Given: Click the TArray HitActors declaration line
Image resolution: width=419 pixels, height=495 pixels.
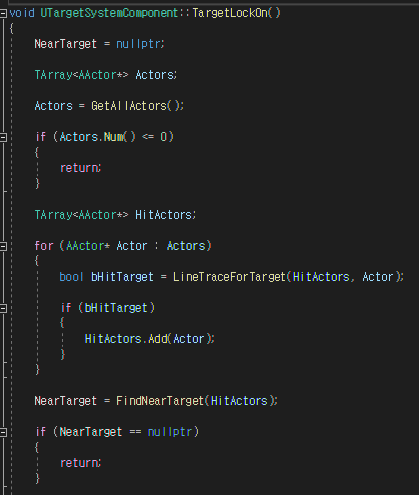Looking at the screenshot, I should 115,215.
